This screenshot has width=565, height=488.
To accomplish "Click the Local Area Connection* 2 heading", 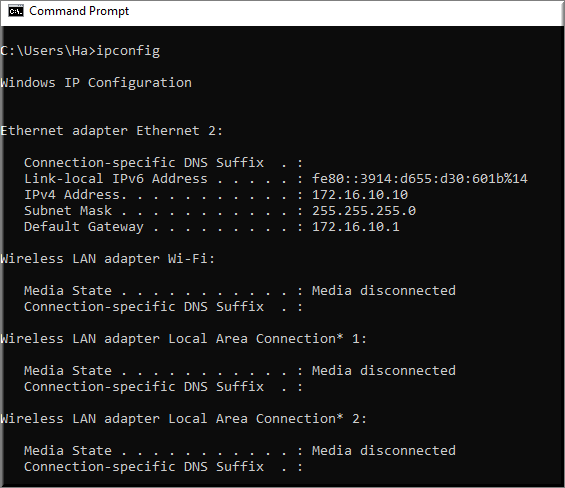I will (x=183, y=419).
